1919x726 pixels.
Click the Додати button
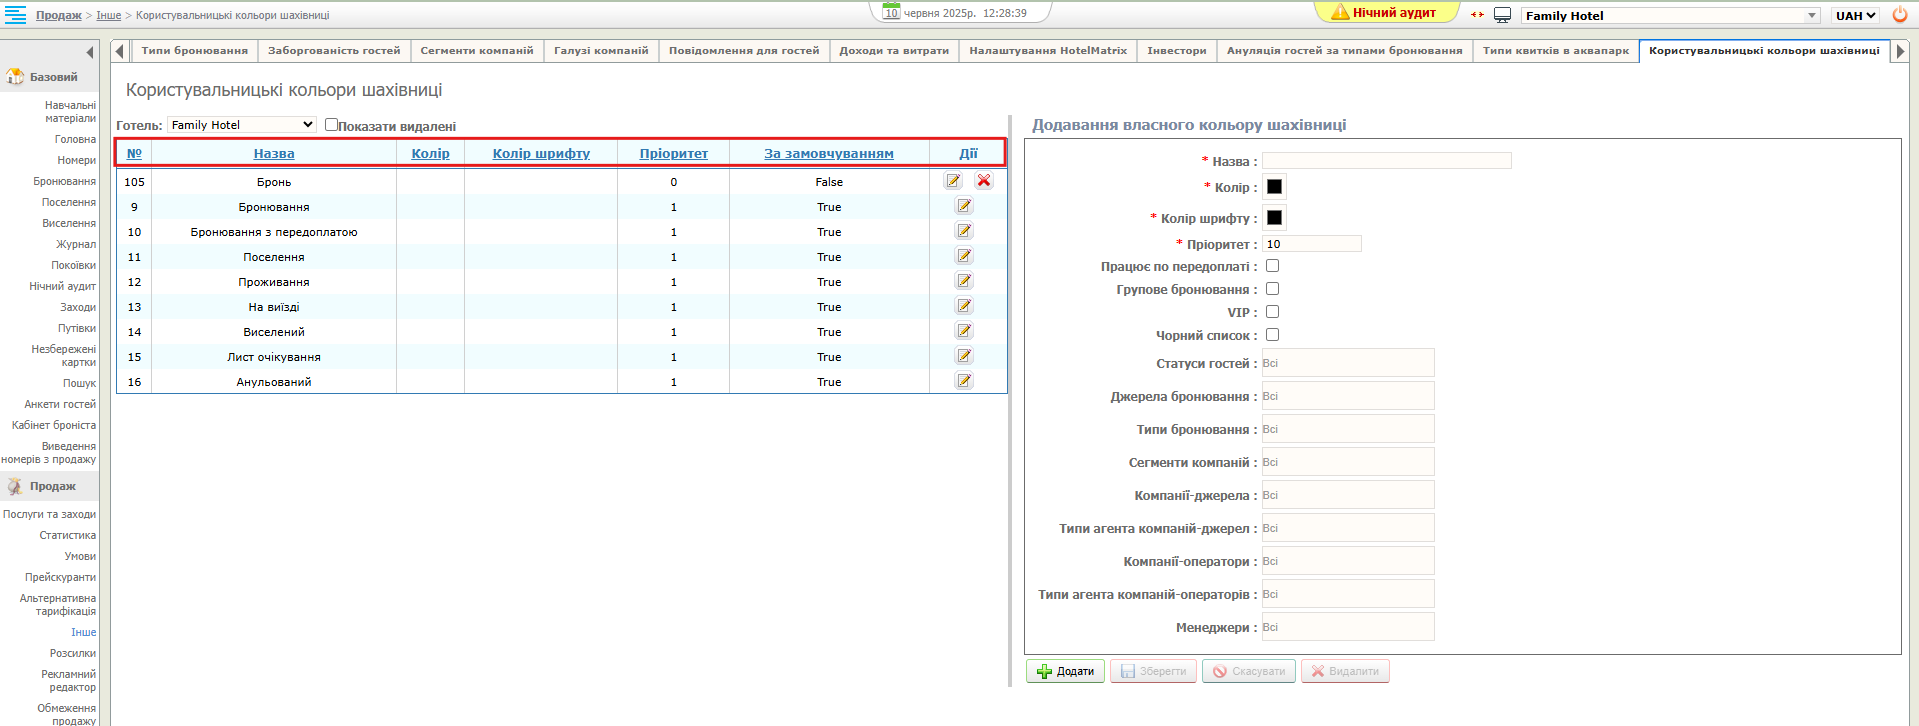click(x=1065, y=671)
